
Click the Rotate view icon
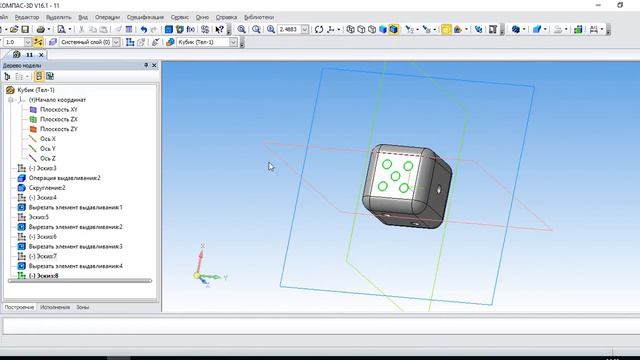coord(319,29)
